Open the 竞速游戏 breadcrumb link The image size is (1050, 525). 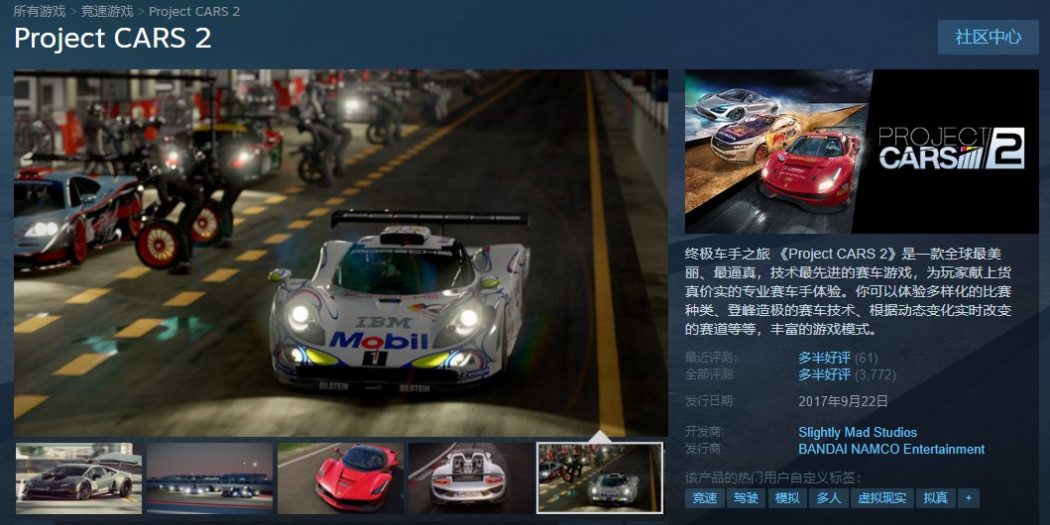pos(107,11)
